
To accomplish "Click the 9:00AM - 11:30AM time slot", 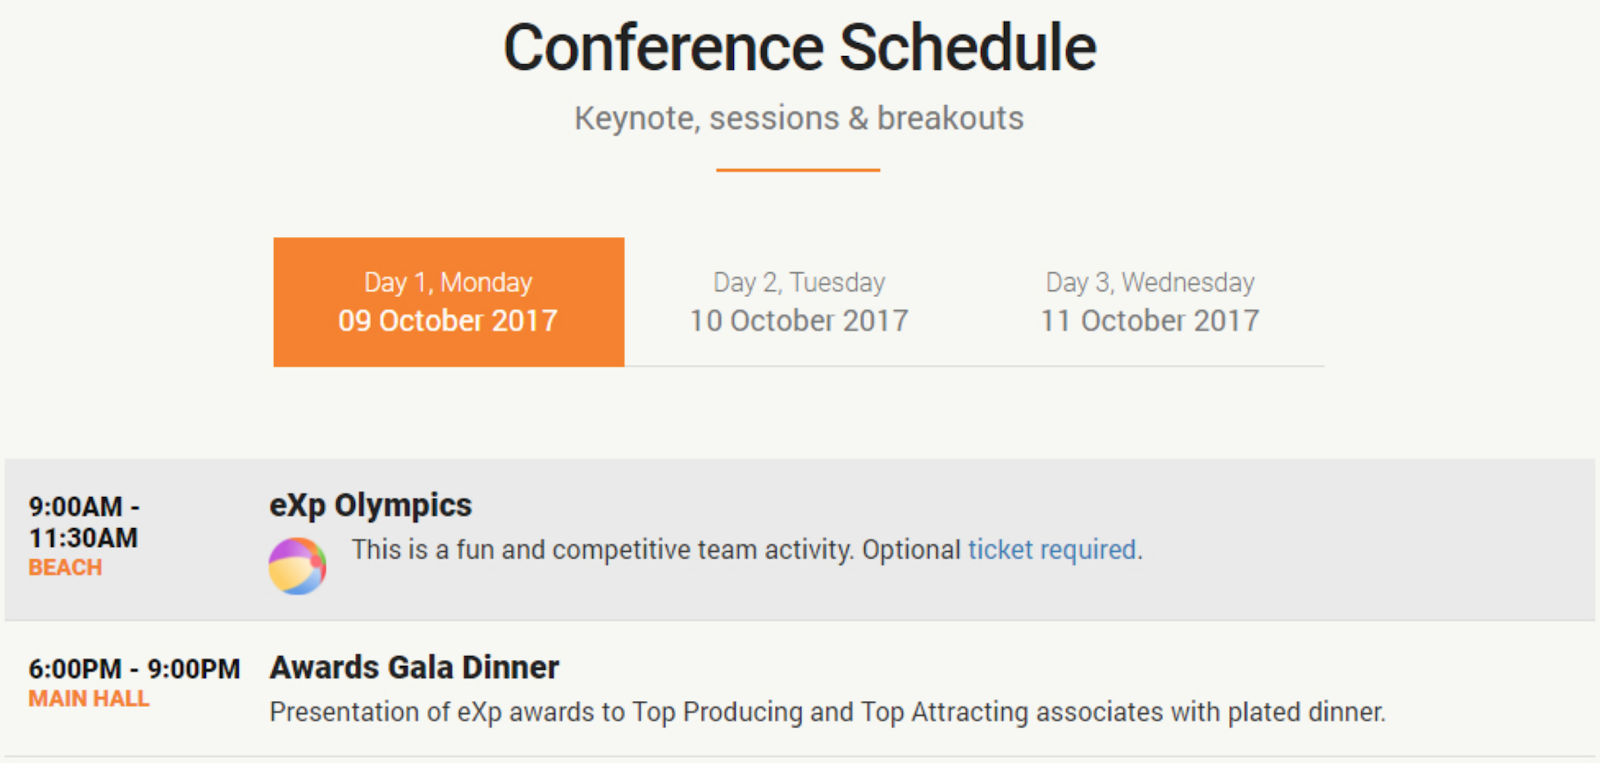I will tap(84, 522).
